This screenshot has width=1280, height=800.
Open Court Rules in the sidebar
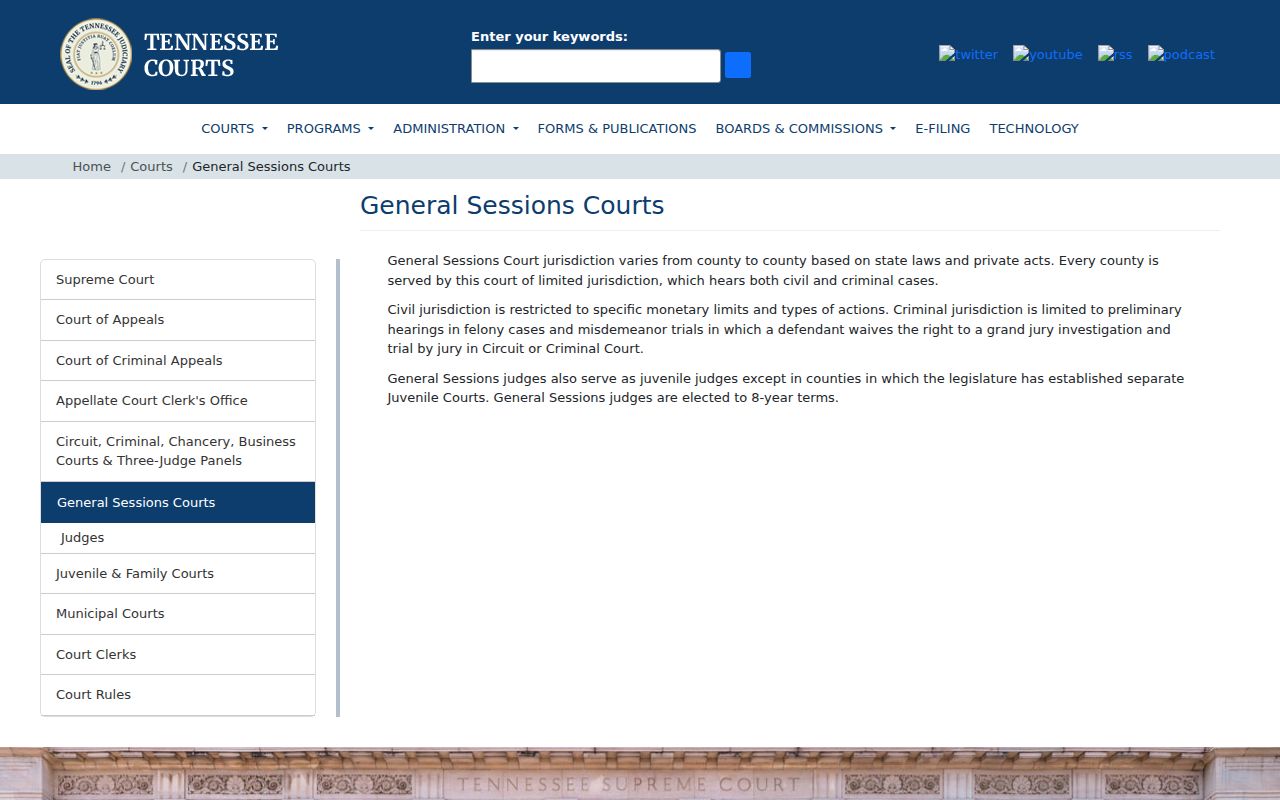pos(178,695)
